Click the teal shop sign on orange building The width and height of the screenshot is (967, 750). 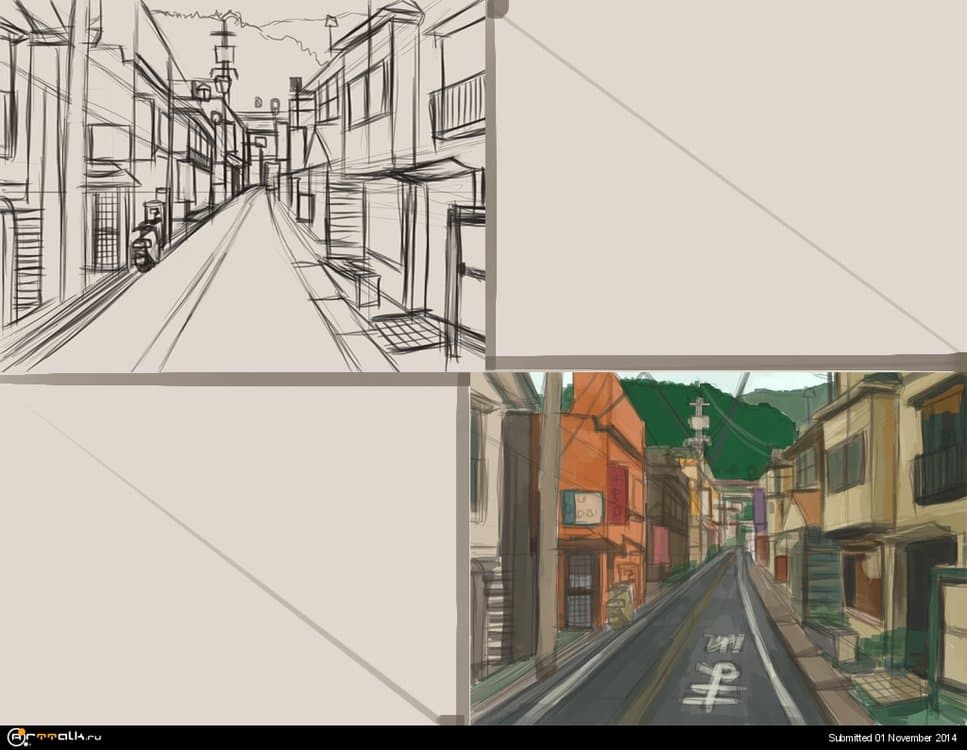(x=582, y=507)
